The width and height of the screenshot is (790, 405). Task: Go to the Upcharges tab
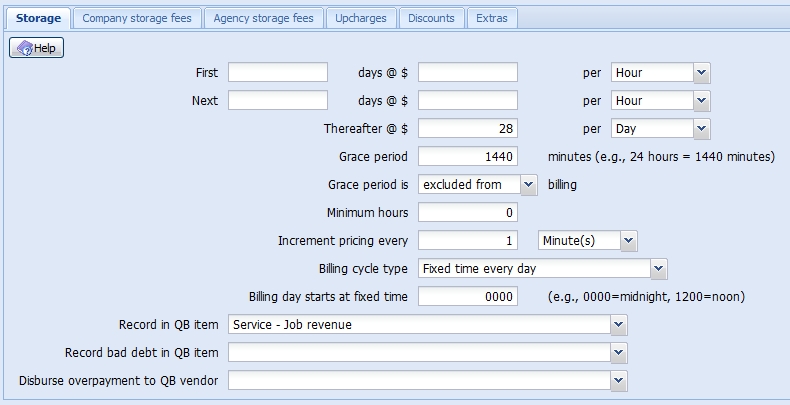pos(361,18)
